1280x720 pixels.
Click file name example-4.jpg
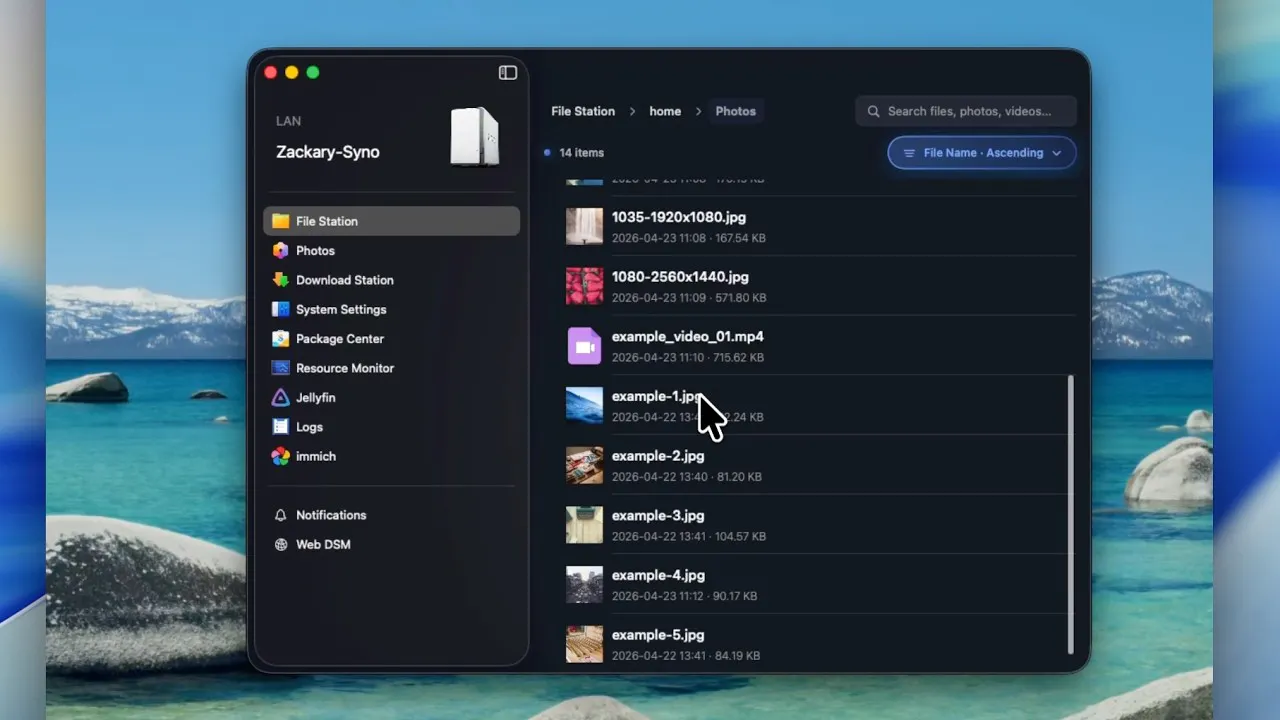(x=658, y=576)
